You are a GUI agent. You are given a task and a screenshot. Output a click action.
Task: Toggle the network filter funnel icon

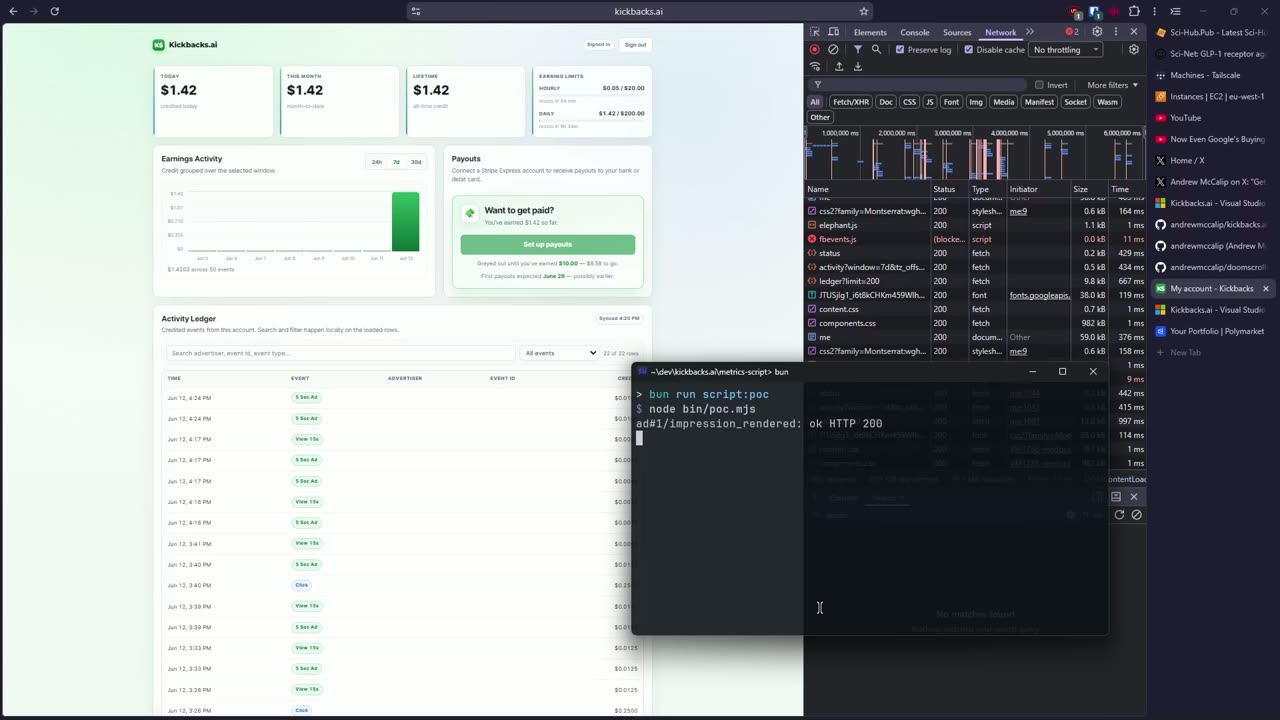[857, 50]
